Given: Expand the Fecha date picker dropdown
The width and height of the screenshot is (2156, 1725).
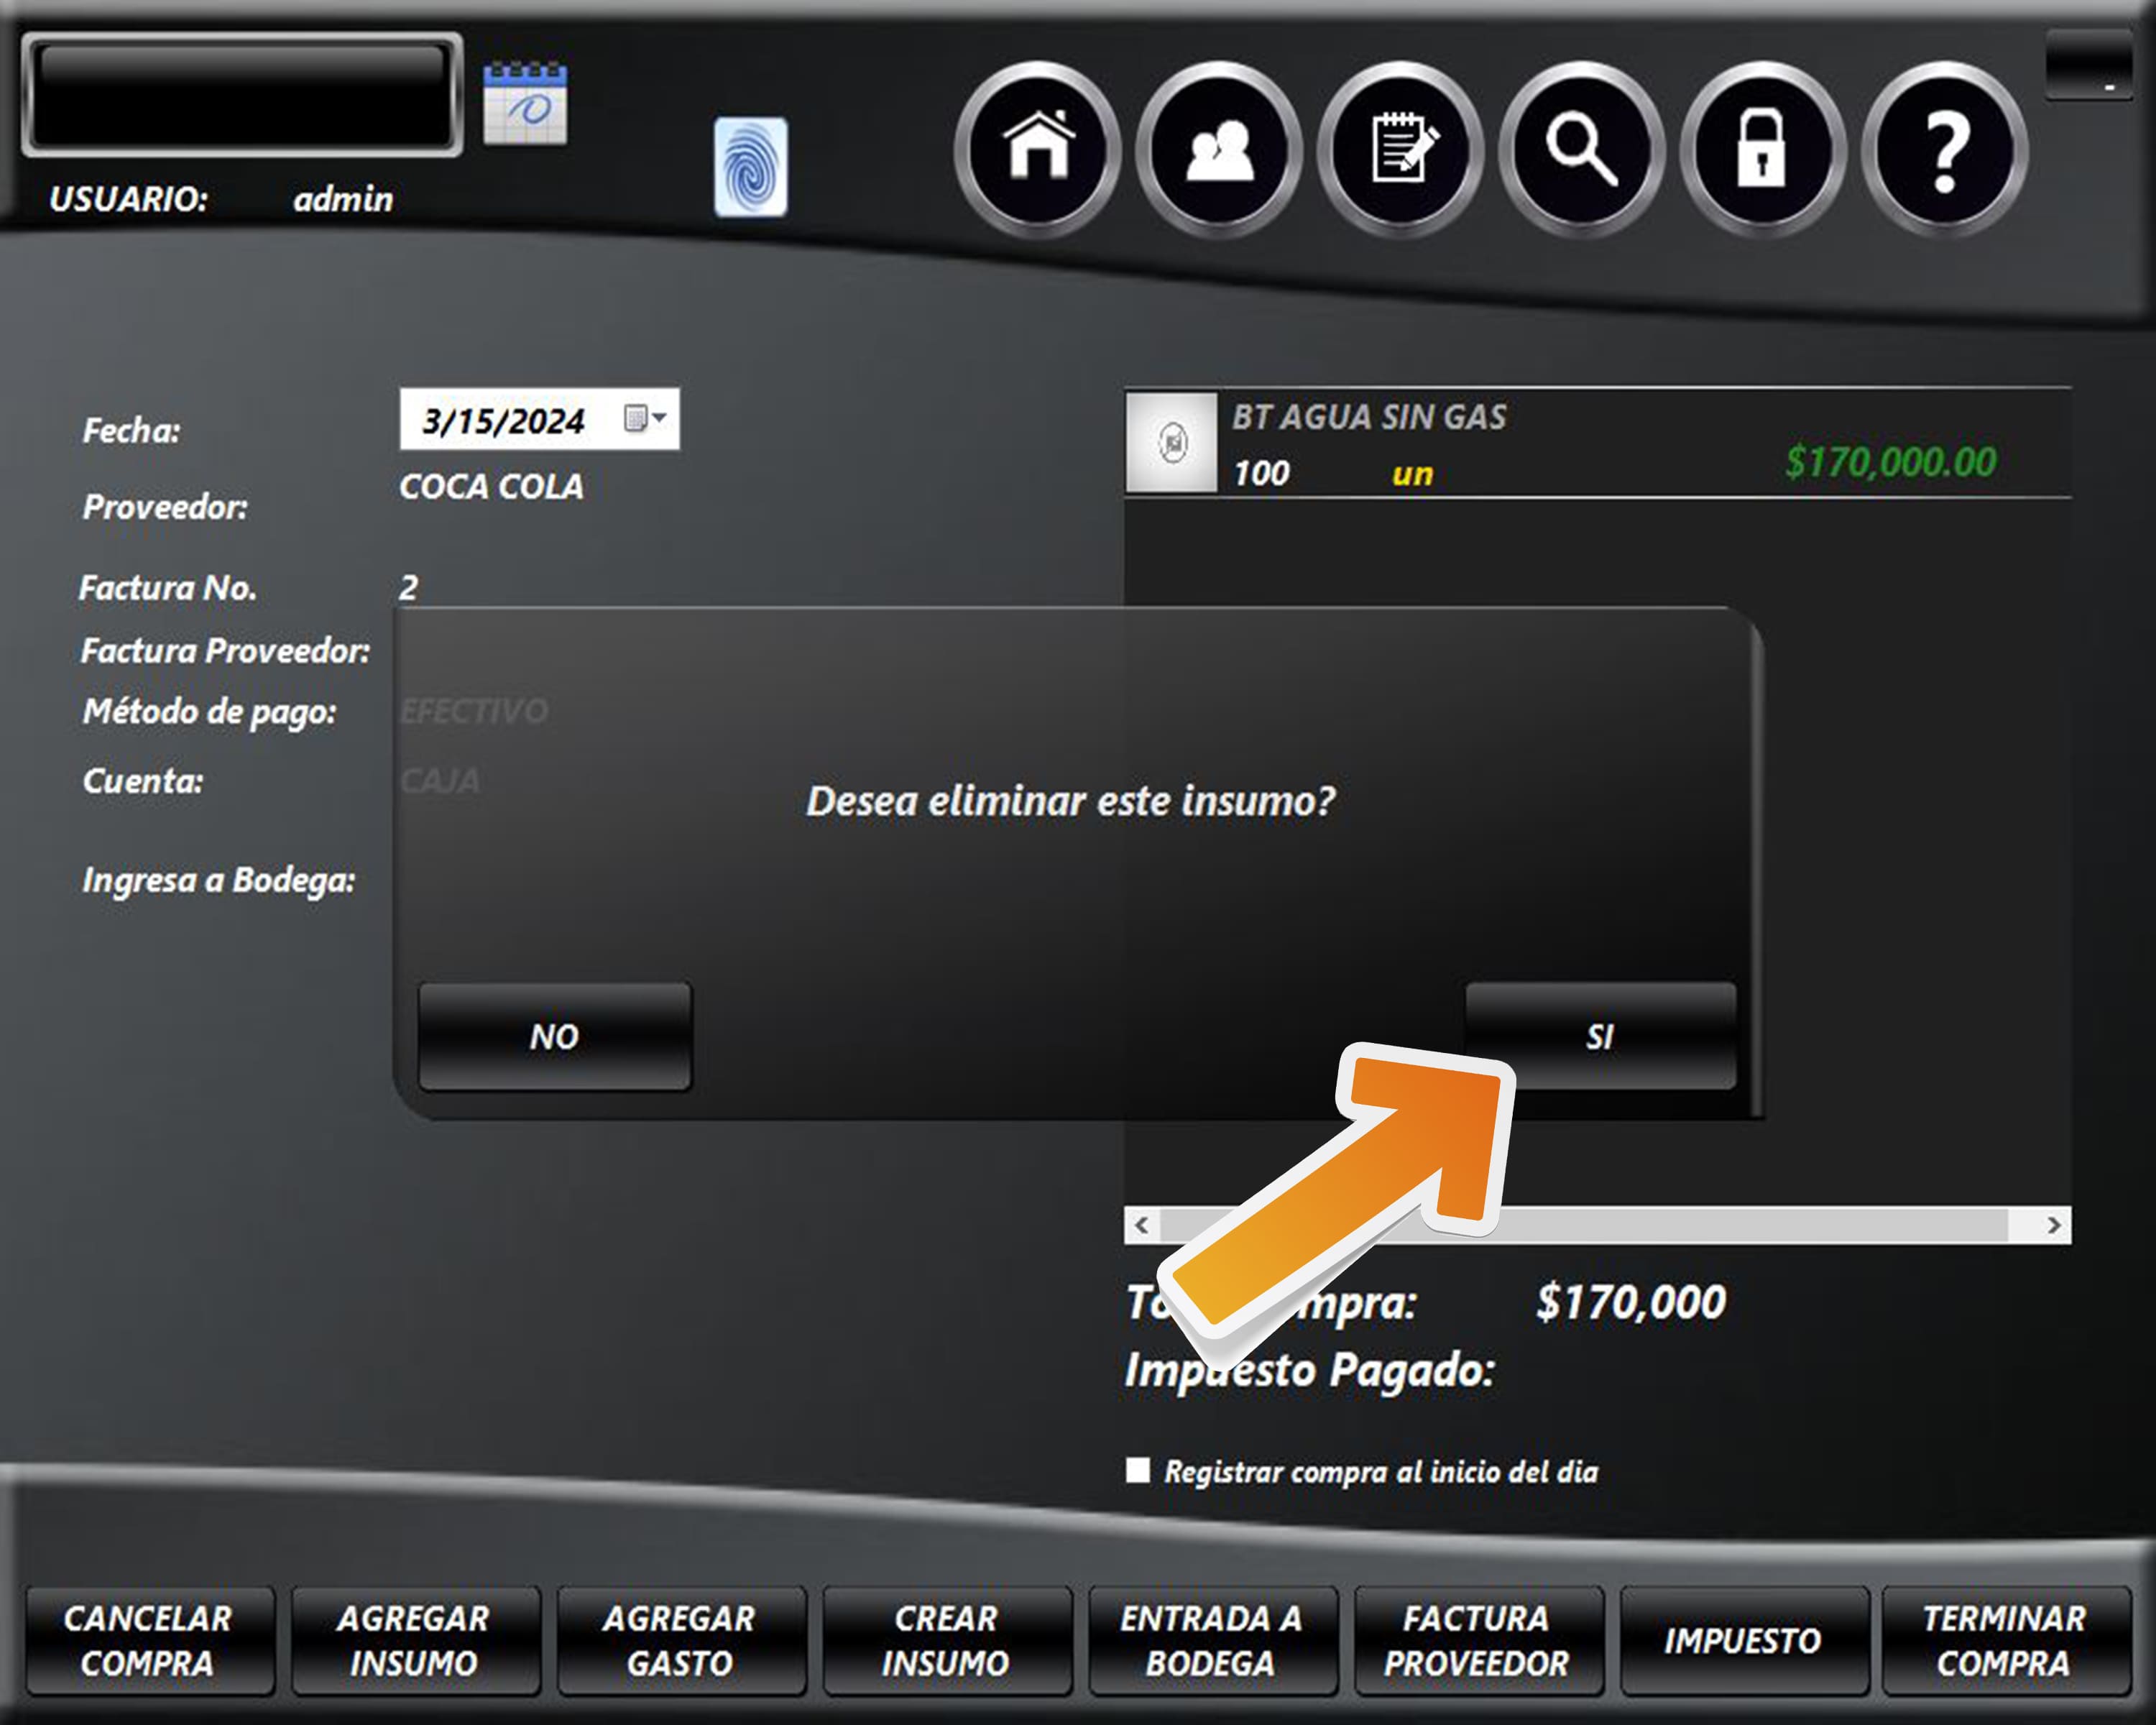Looking at the screenshot, I should [x=645, y=417].
